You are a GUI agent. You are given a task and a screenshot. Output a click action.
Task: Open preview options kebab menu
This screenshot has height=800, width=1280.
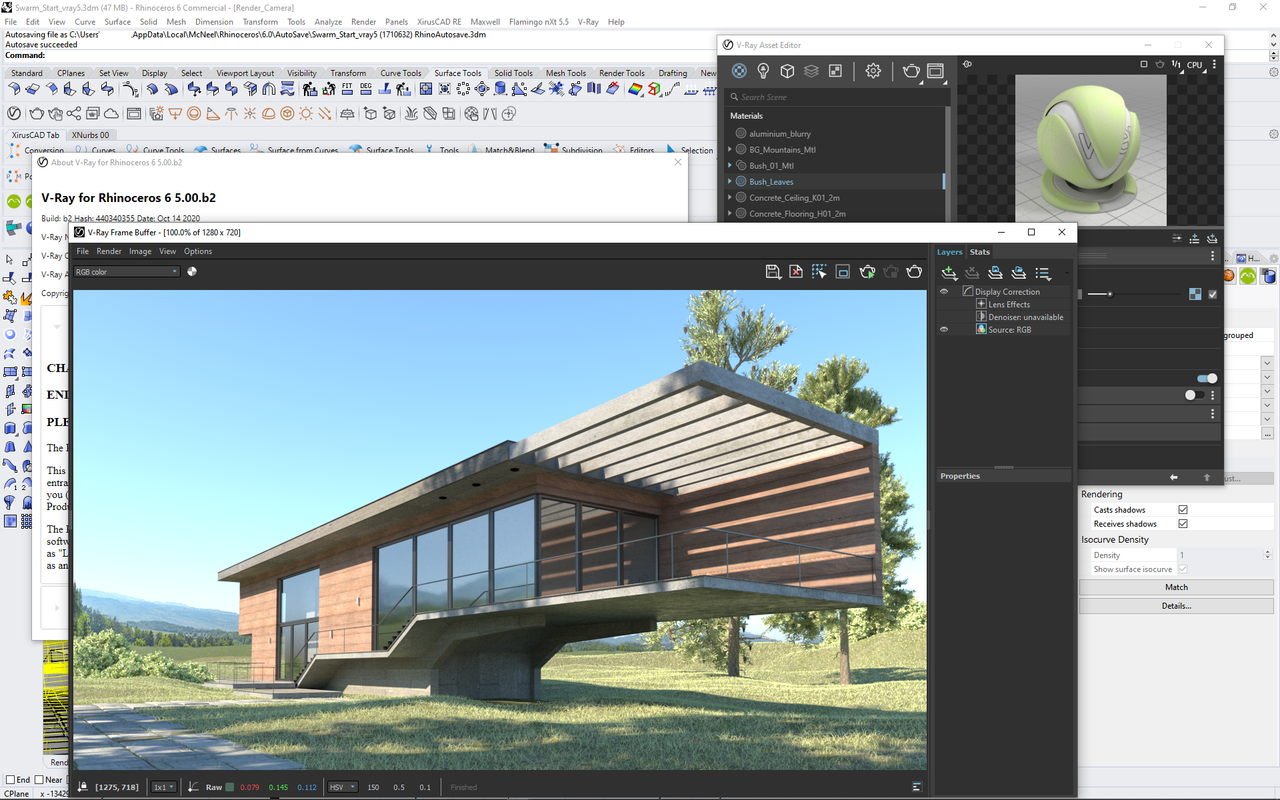1213,64
